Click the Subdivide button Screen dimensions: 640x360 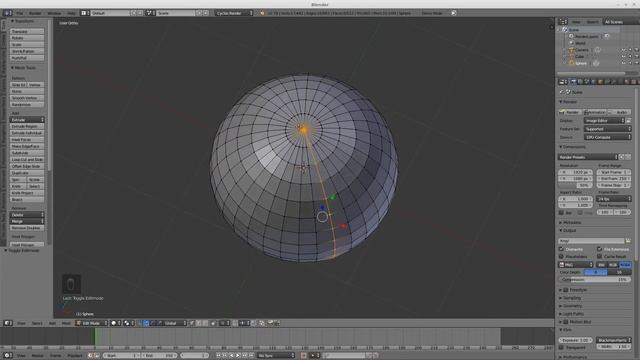(27, 153)
